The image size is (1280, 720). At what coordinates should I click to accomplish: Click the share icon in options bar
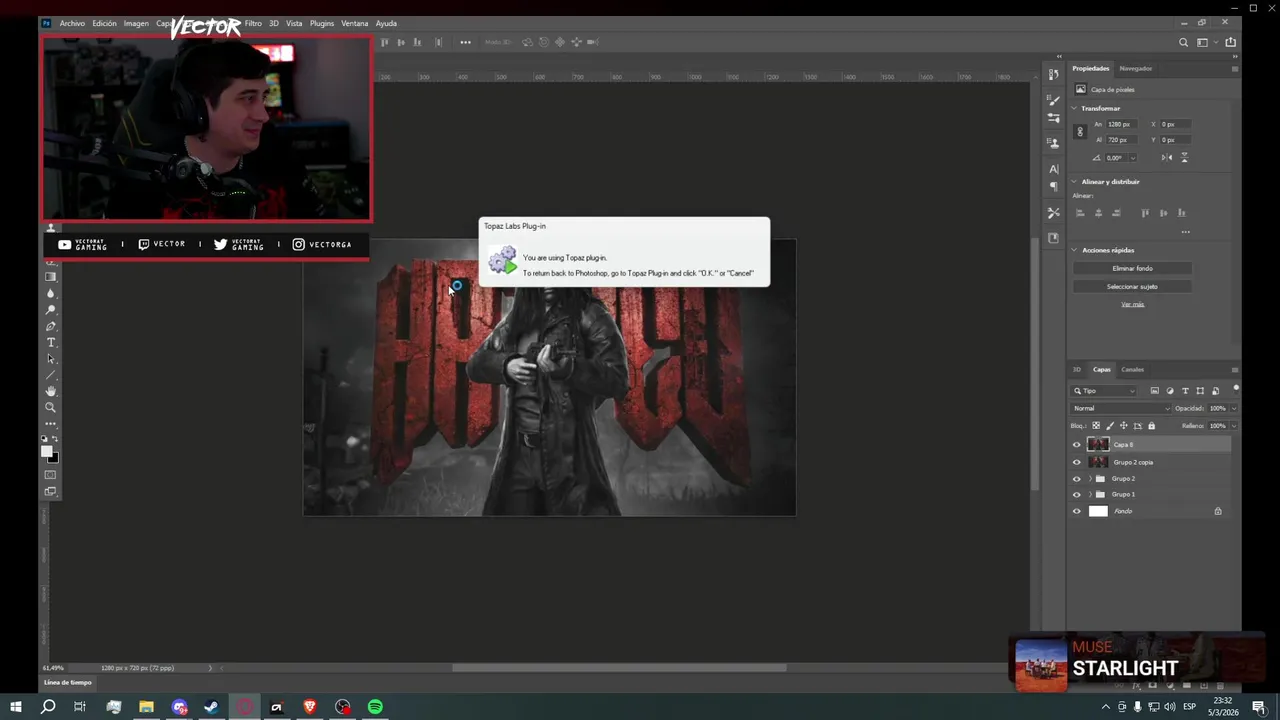(x=1230, y=42)
